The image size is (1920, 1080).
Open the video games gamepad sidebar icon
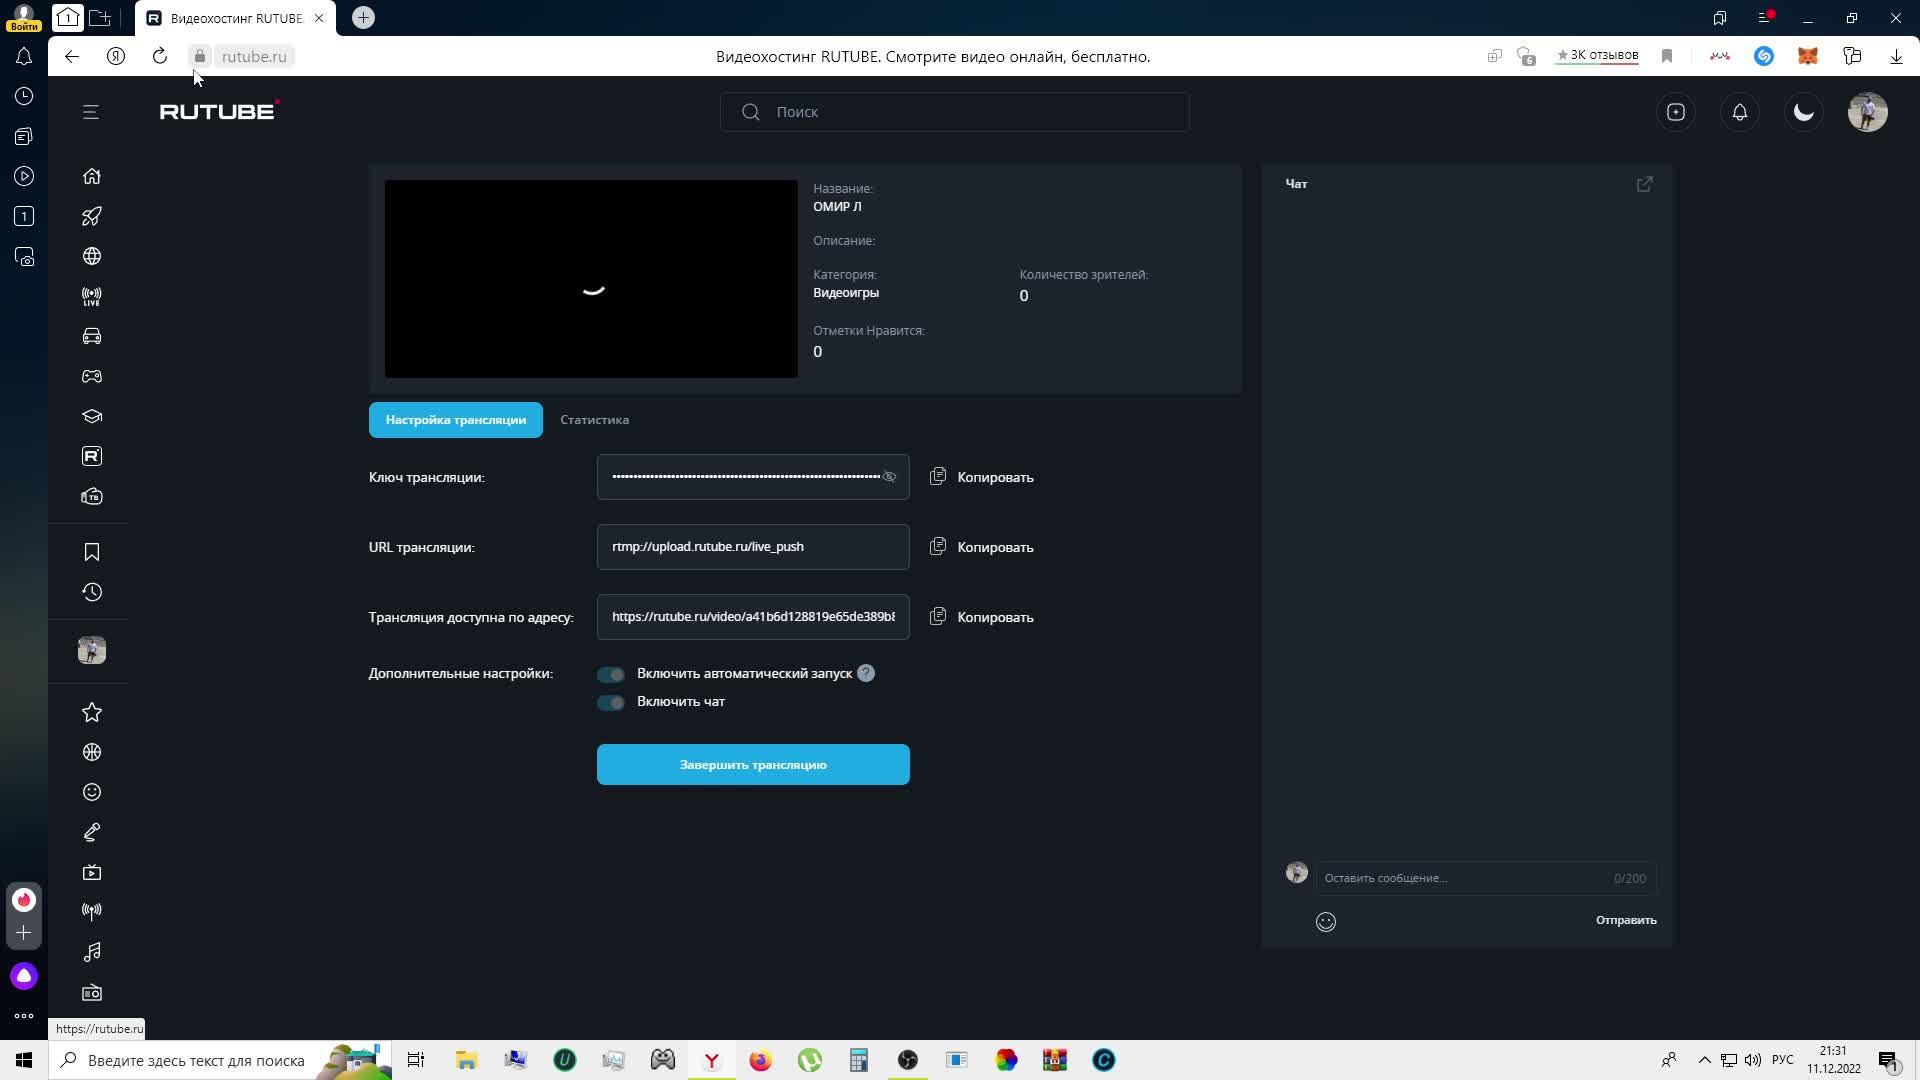(91, 376)
